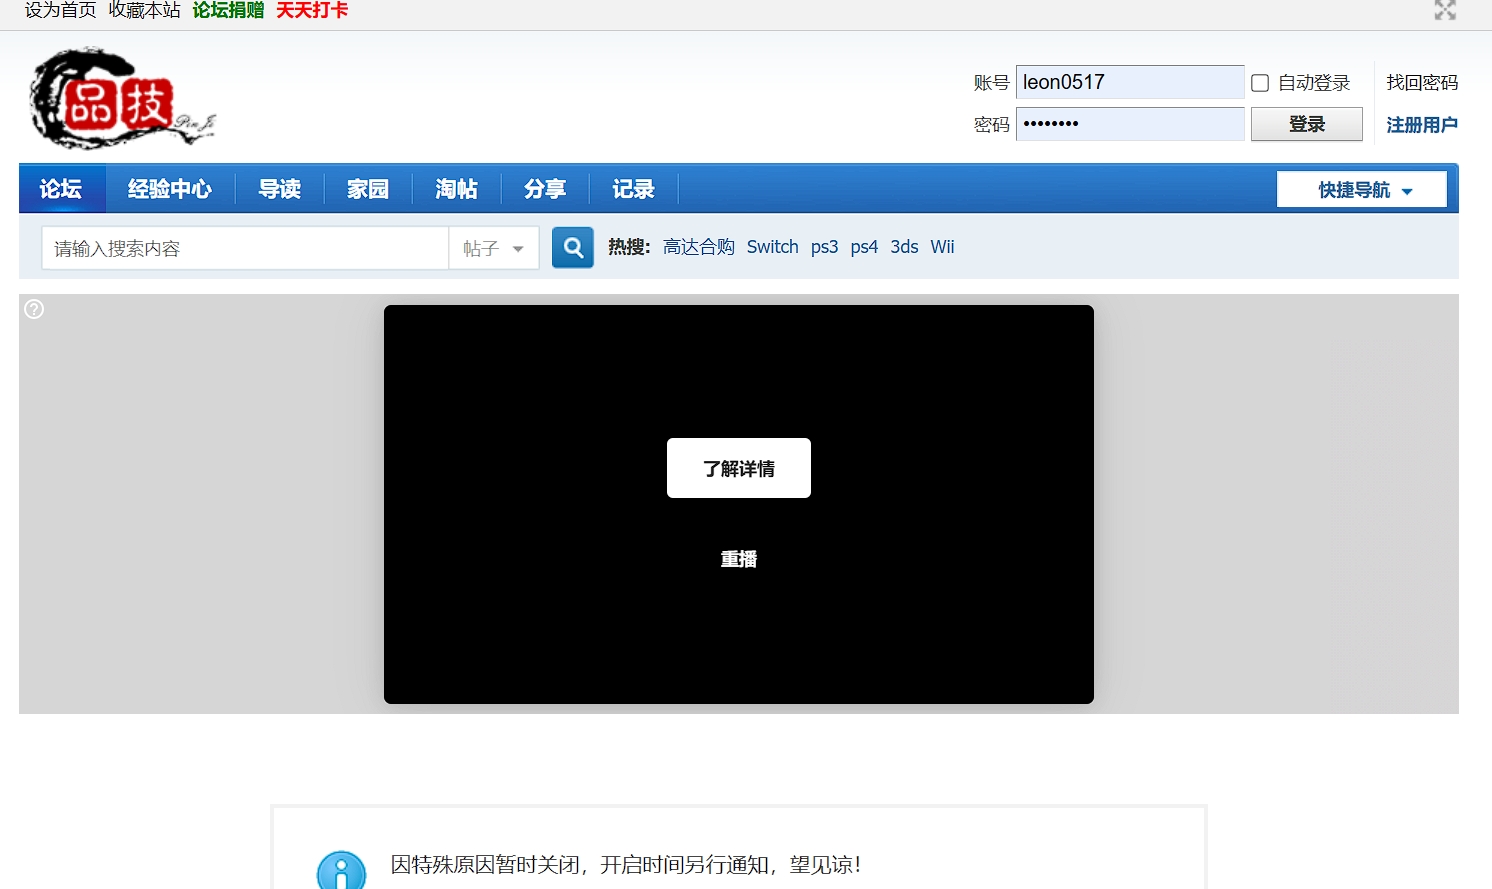This screenshot has width=1492, height=889.
Task: Click the question mark help icon
Action: (x=34, y=309)
